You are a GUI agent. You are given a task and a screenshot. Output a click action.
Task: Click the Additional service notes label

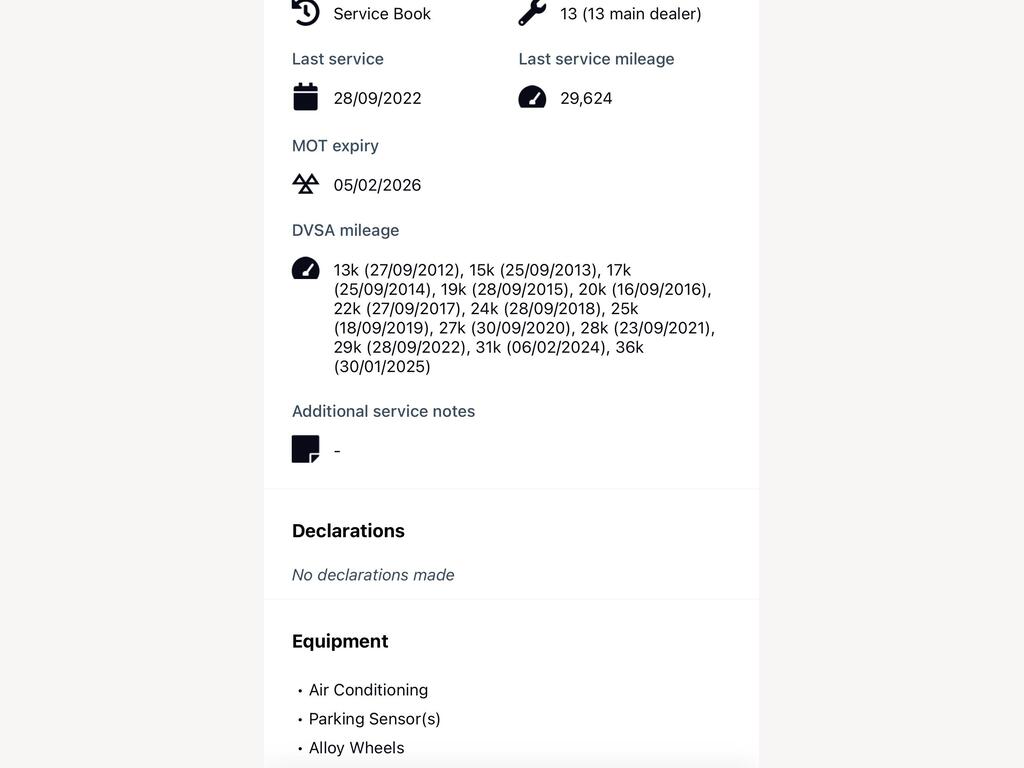tap(383, 411)
